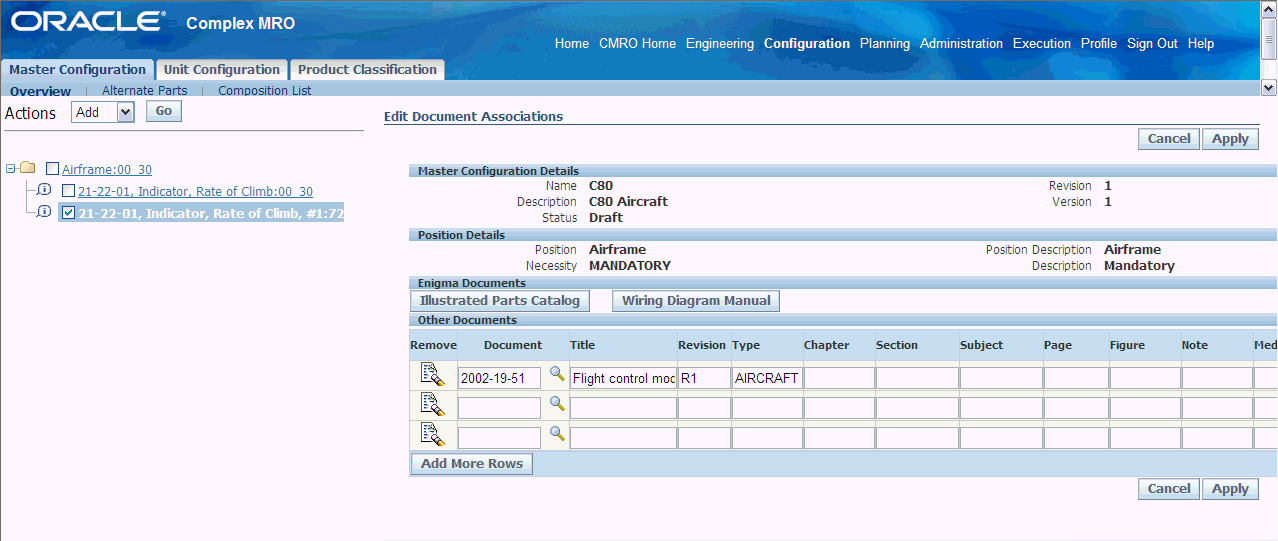The width and height of the screenshot is (1278, 541).
Task: Open the Actions Add dropdown
Action: (x=103, y=112)
